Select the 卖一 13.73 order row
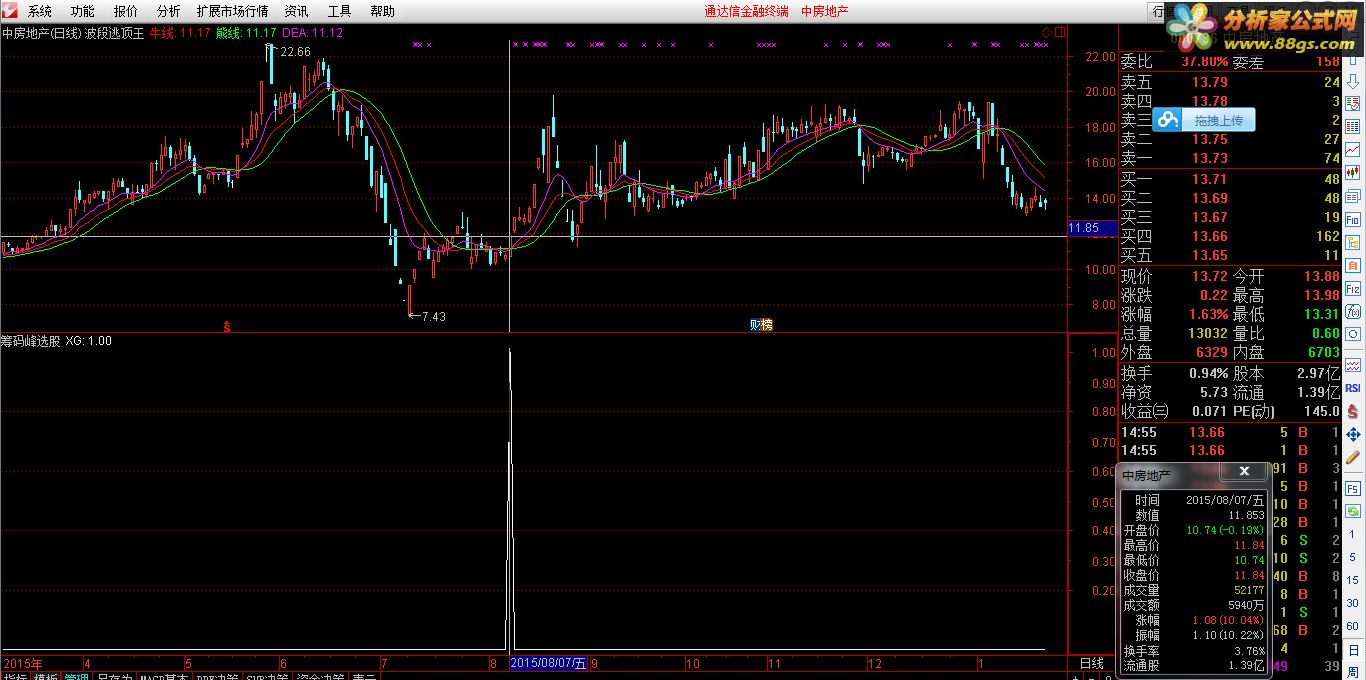The width and height of the screenshot is (1366, 680). [x=1229, y=158]
